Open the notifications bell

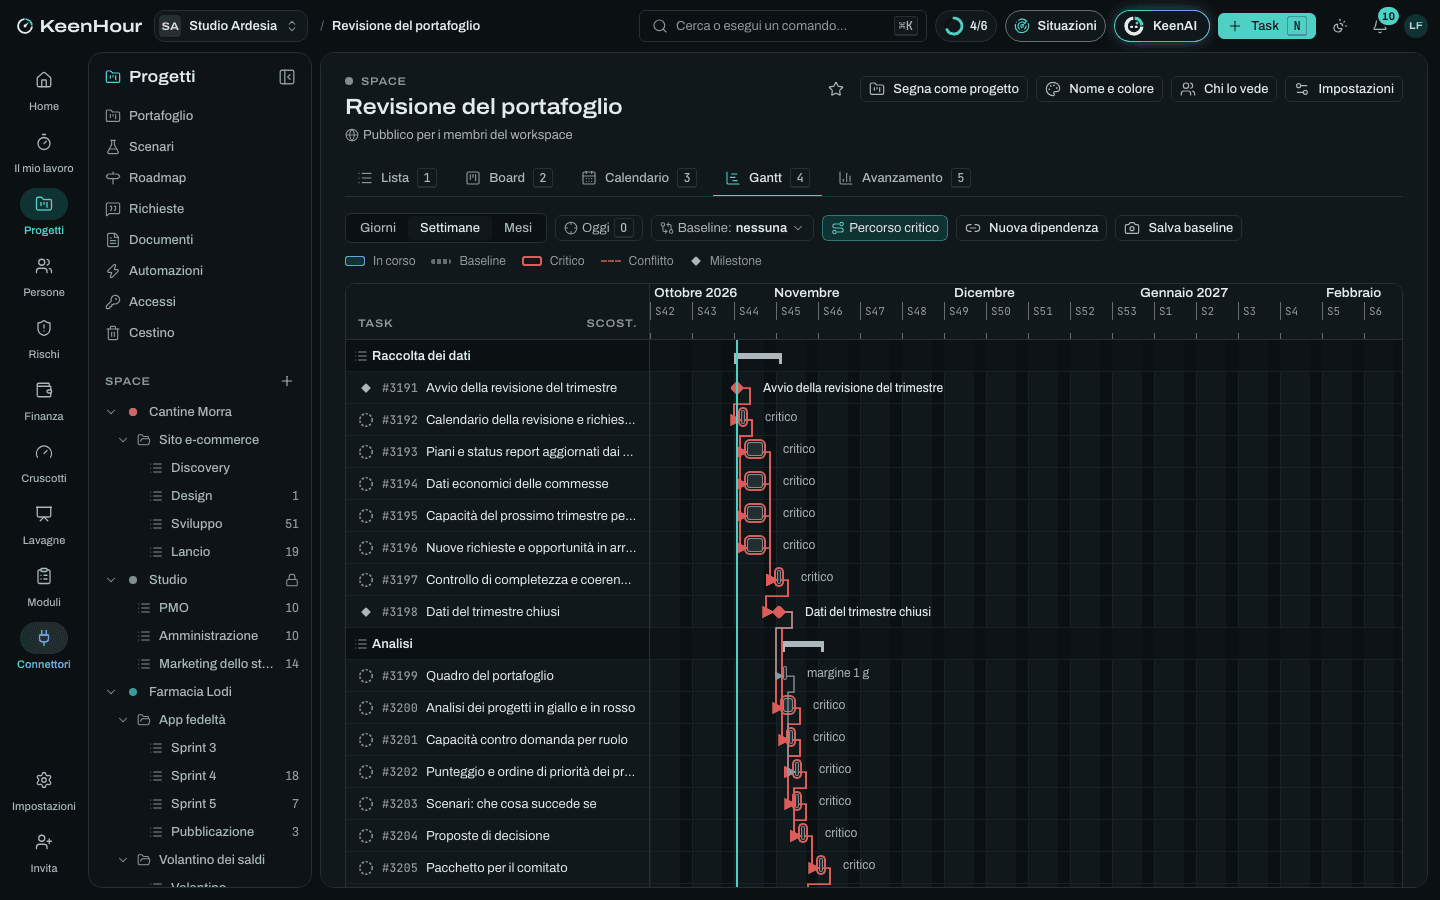point(1380,26)
